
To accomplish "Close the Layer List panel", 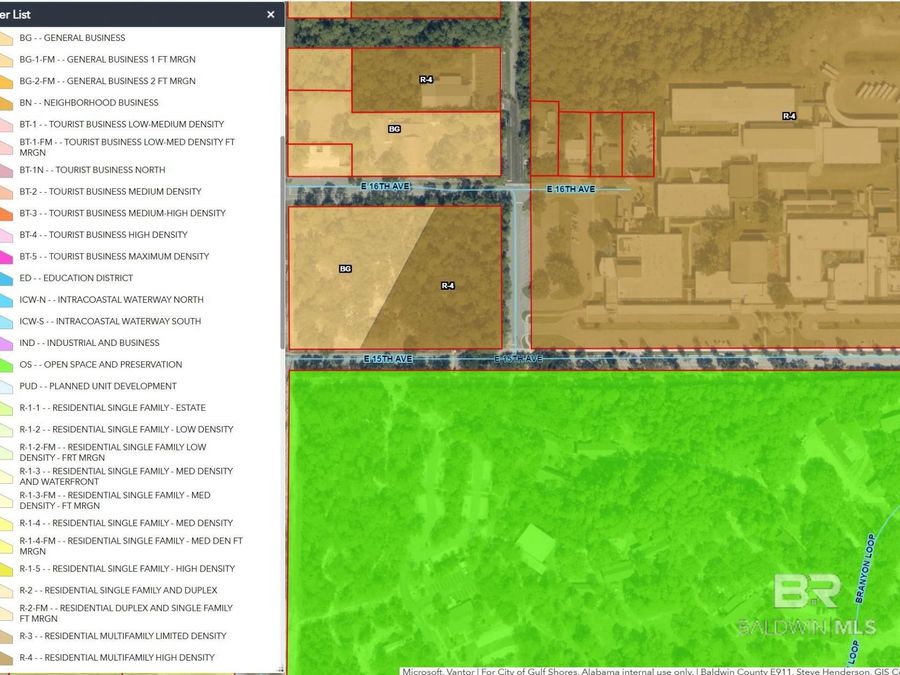I will [x=270, y=15].
